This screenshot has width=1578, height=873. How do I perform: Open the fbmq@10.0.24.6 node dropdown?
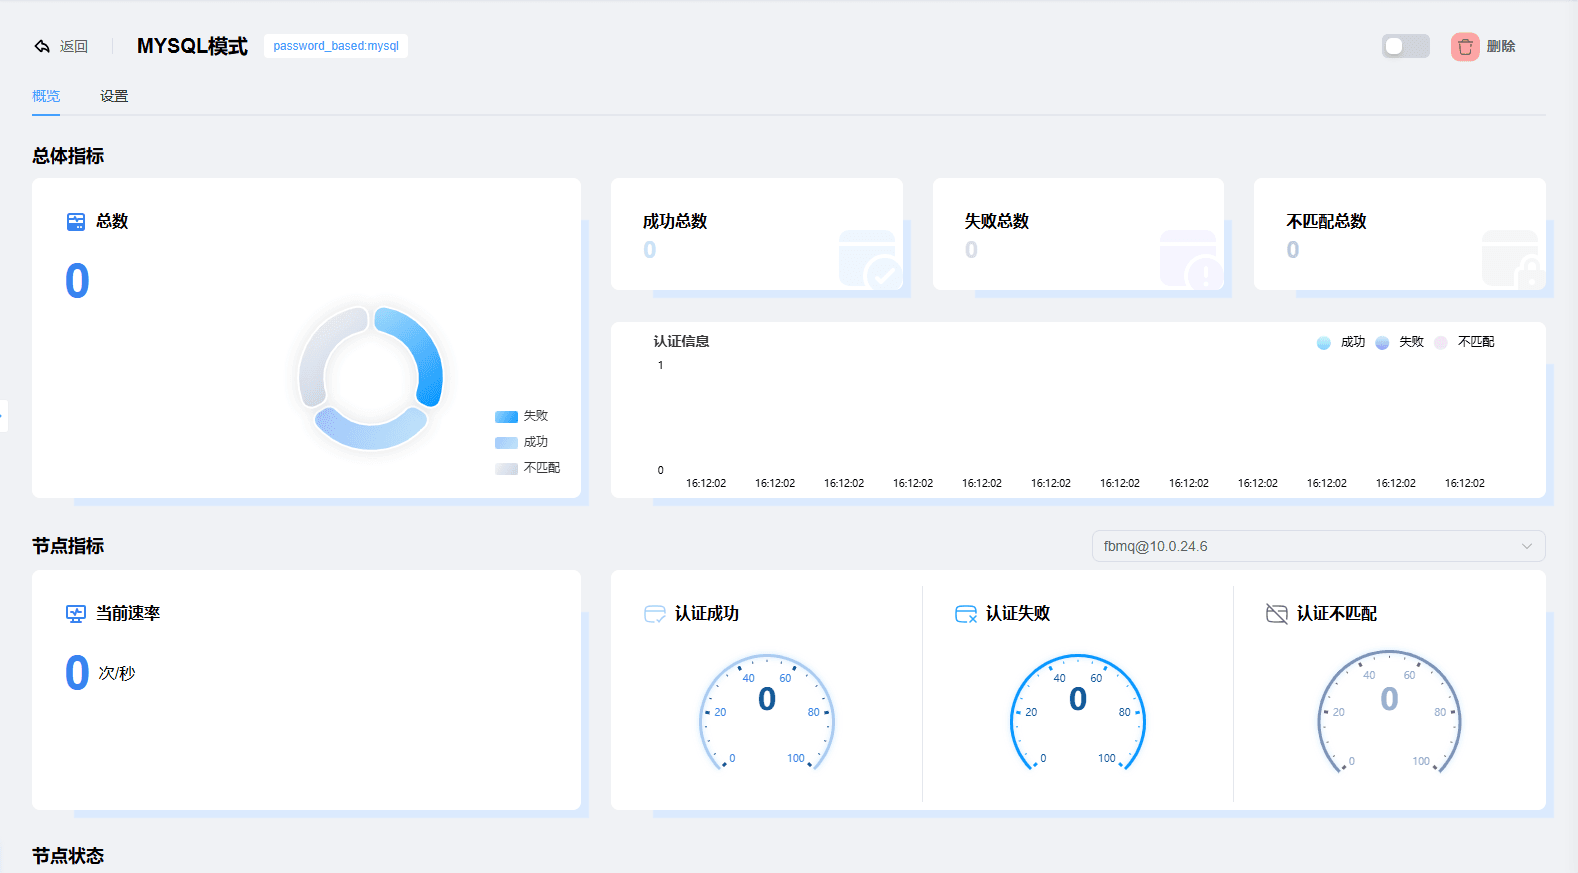pyautogui.click(x=1318, y=546)
